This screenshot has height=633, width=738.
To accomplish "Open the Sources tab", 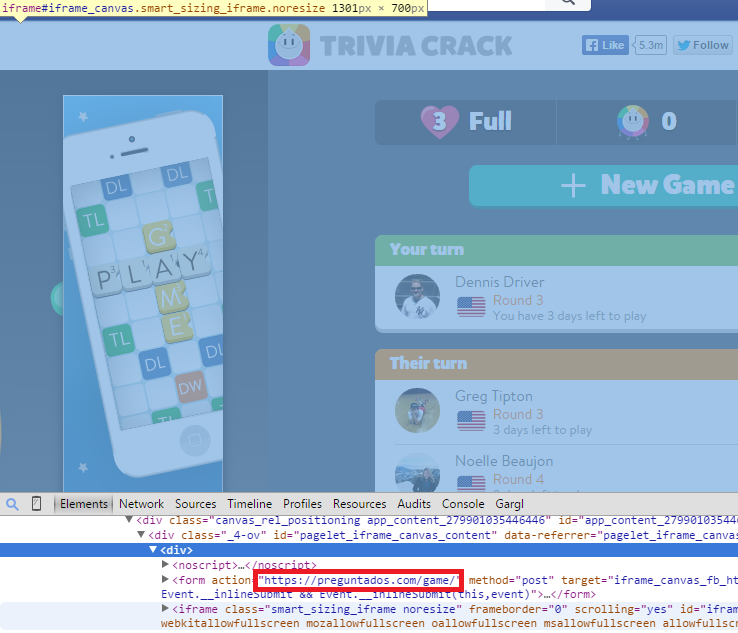I will [x=195, y=504].
